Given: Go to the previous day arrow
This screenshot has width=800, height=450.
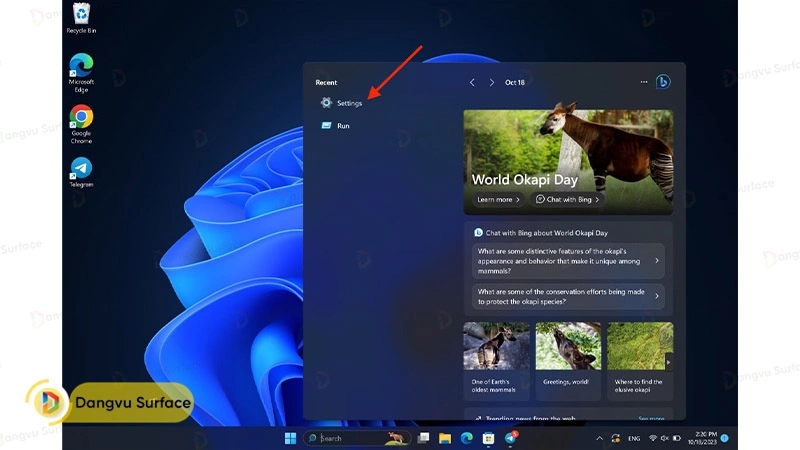Looking at the screenshot, I should tap(472, 82).
